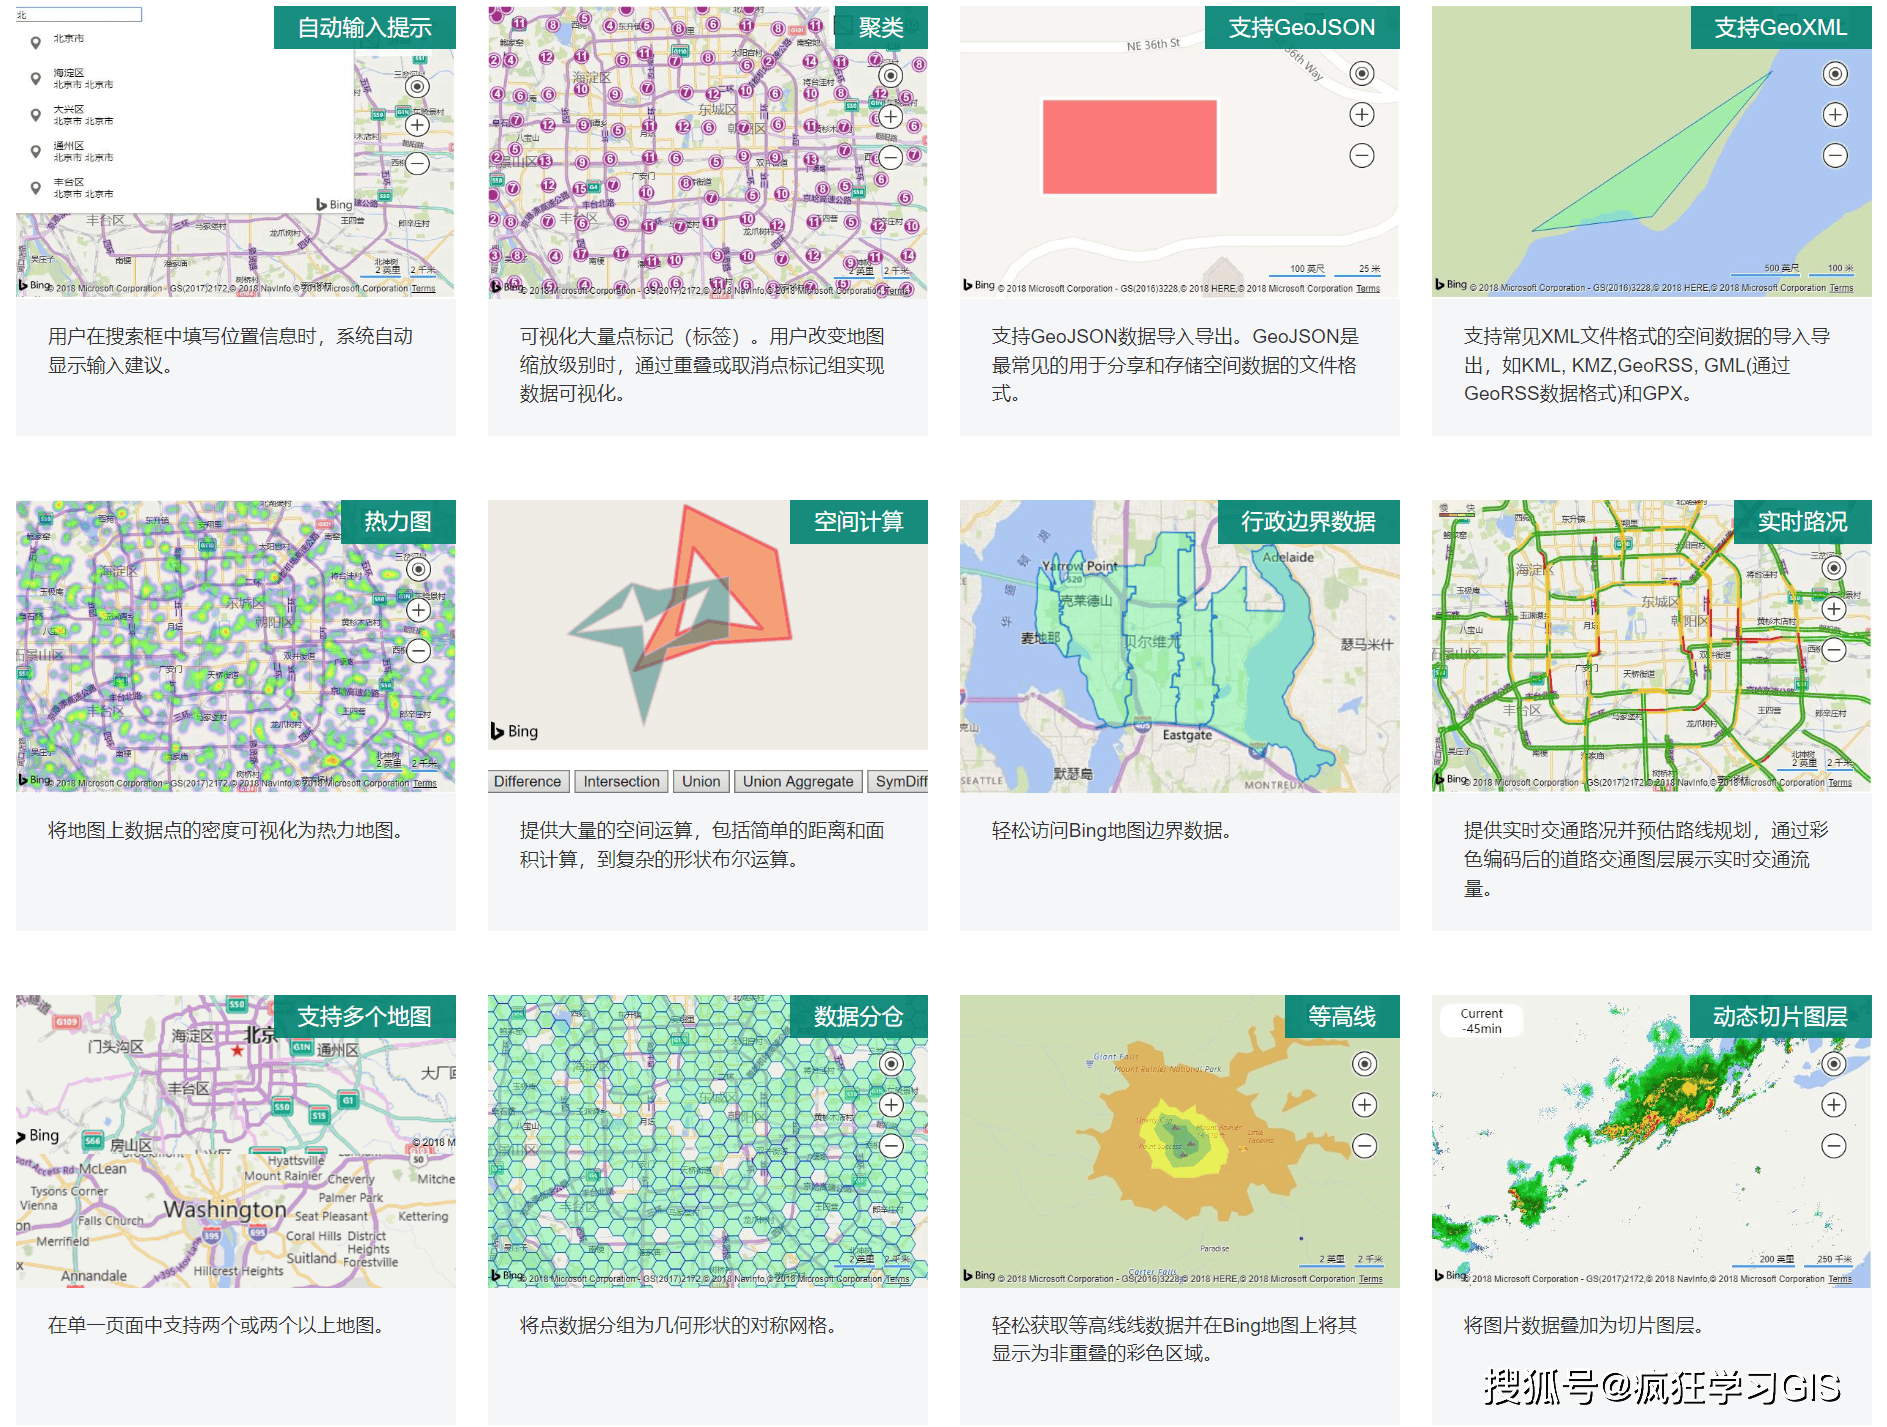Click the Difference operation button

[x=527, y=781]
